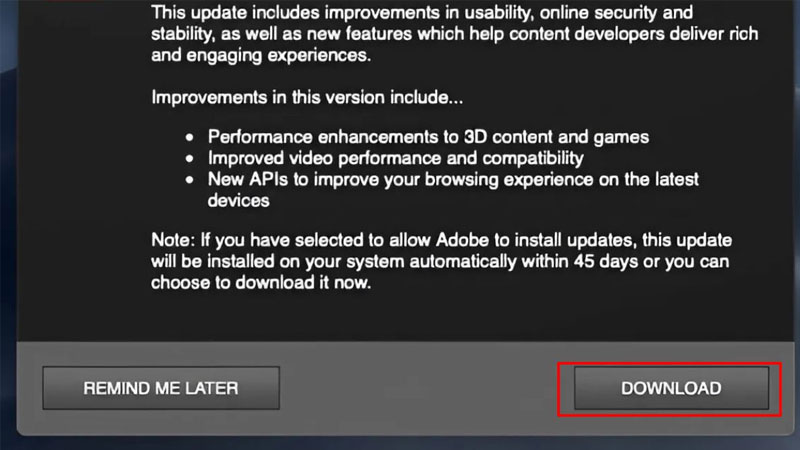
Task: Click the 'New APIs to improve your browsing' line
Action: 453,179
